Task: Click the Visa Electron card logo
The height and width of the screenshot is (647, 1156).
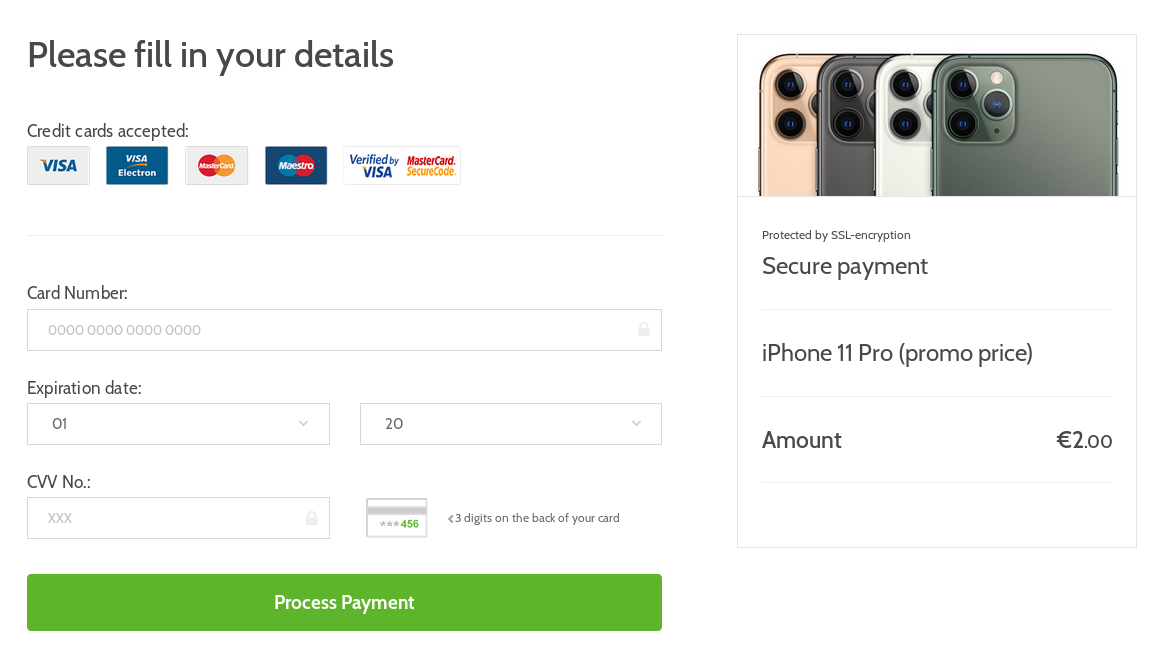Action: 137,166
